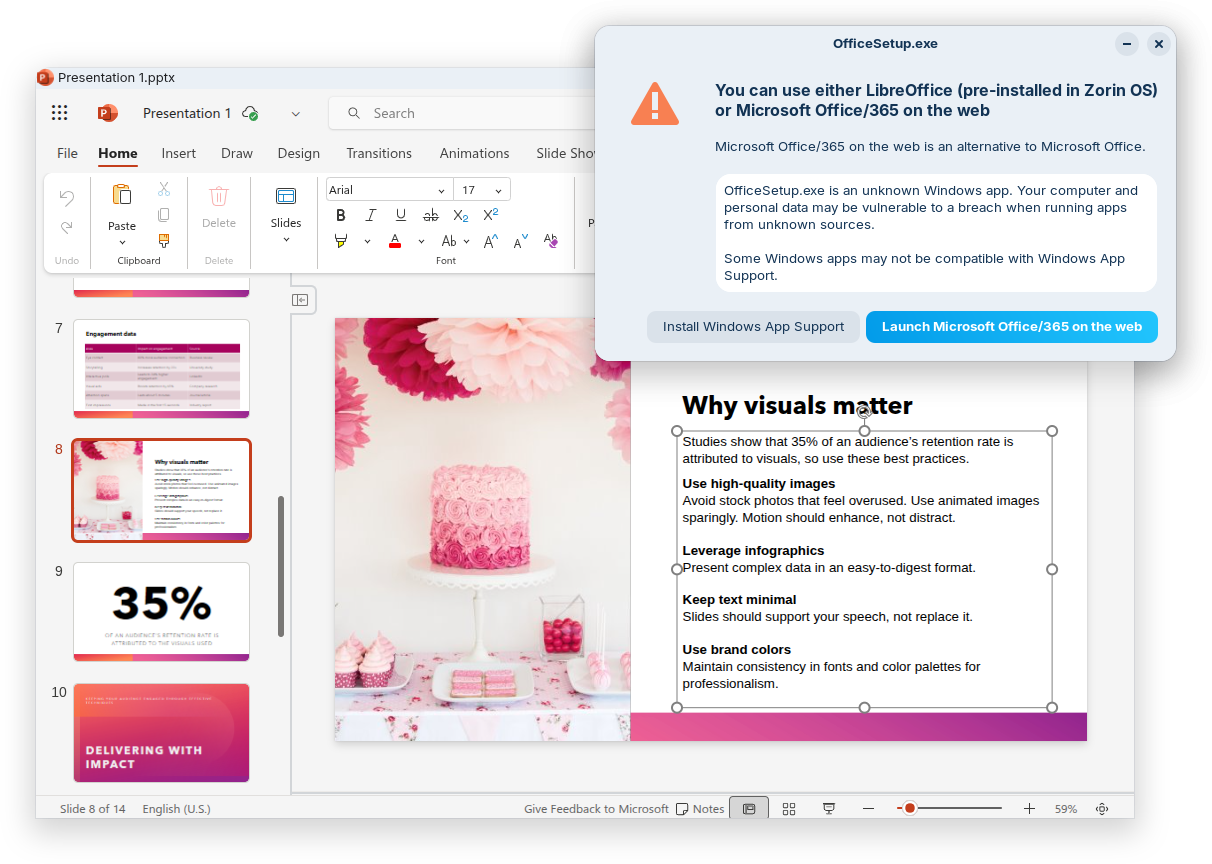This screenshot has height=864, width=1212.
Task: Increase the font size with Grow Font
Action: [x=489, y=240]
